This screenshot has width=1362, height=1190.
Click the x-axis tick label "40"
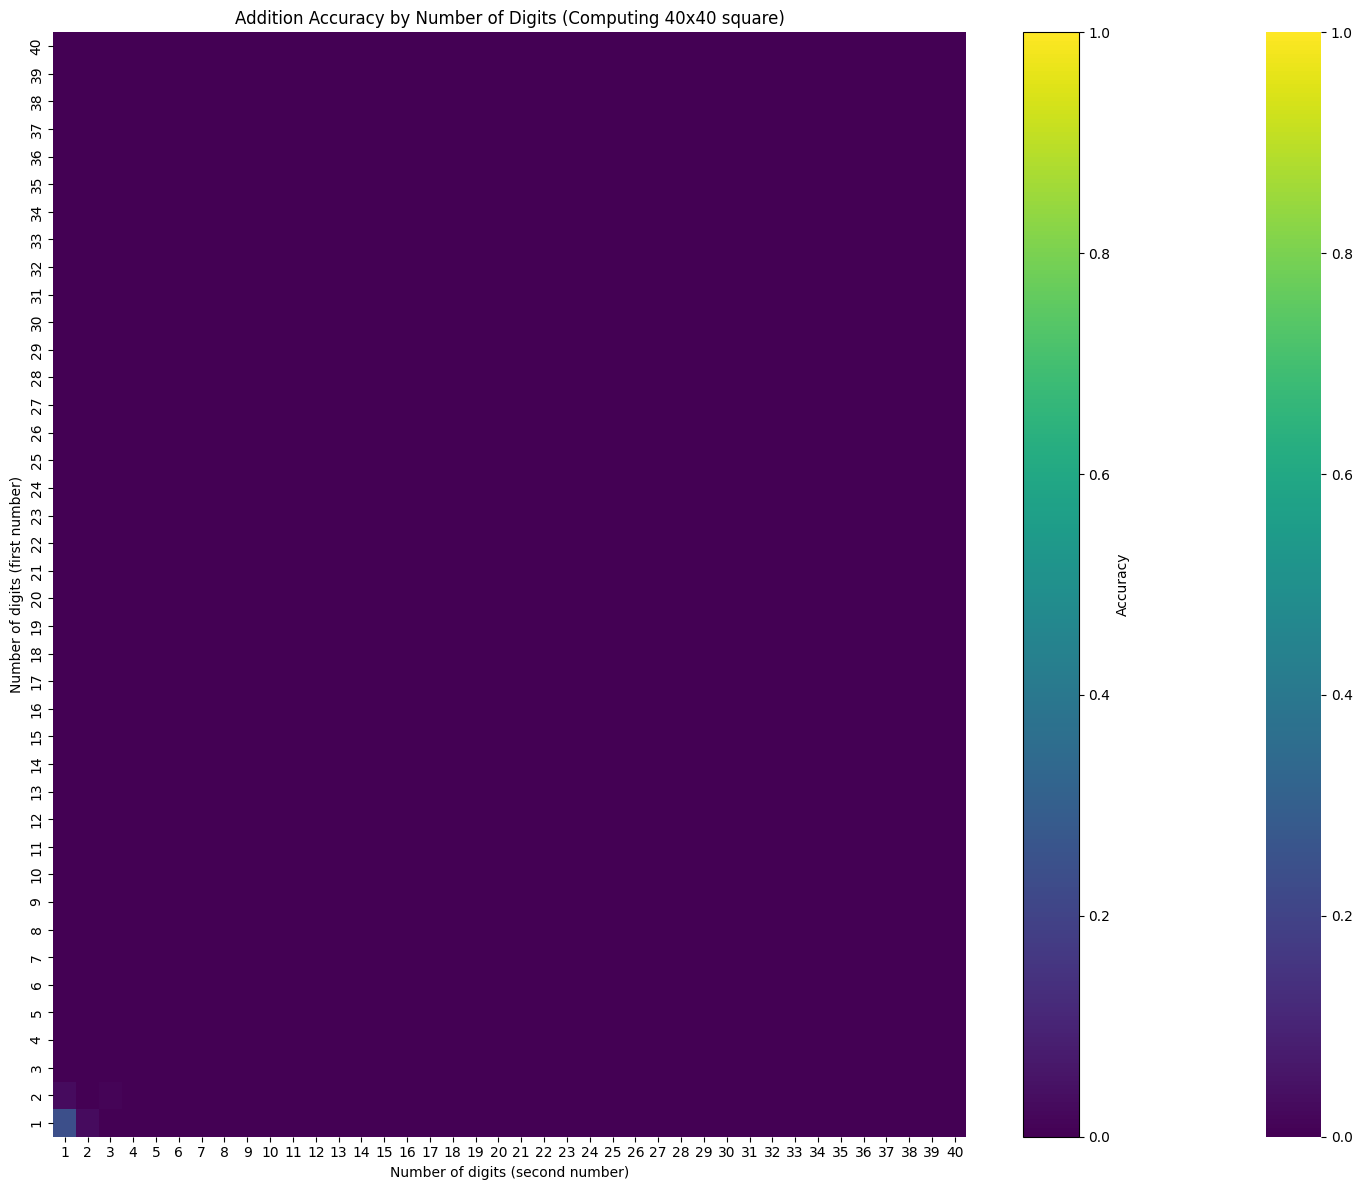pyautogui.click(x=955, y=1152)
